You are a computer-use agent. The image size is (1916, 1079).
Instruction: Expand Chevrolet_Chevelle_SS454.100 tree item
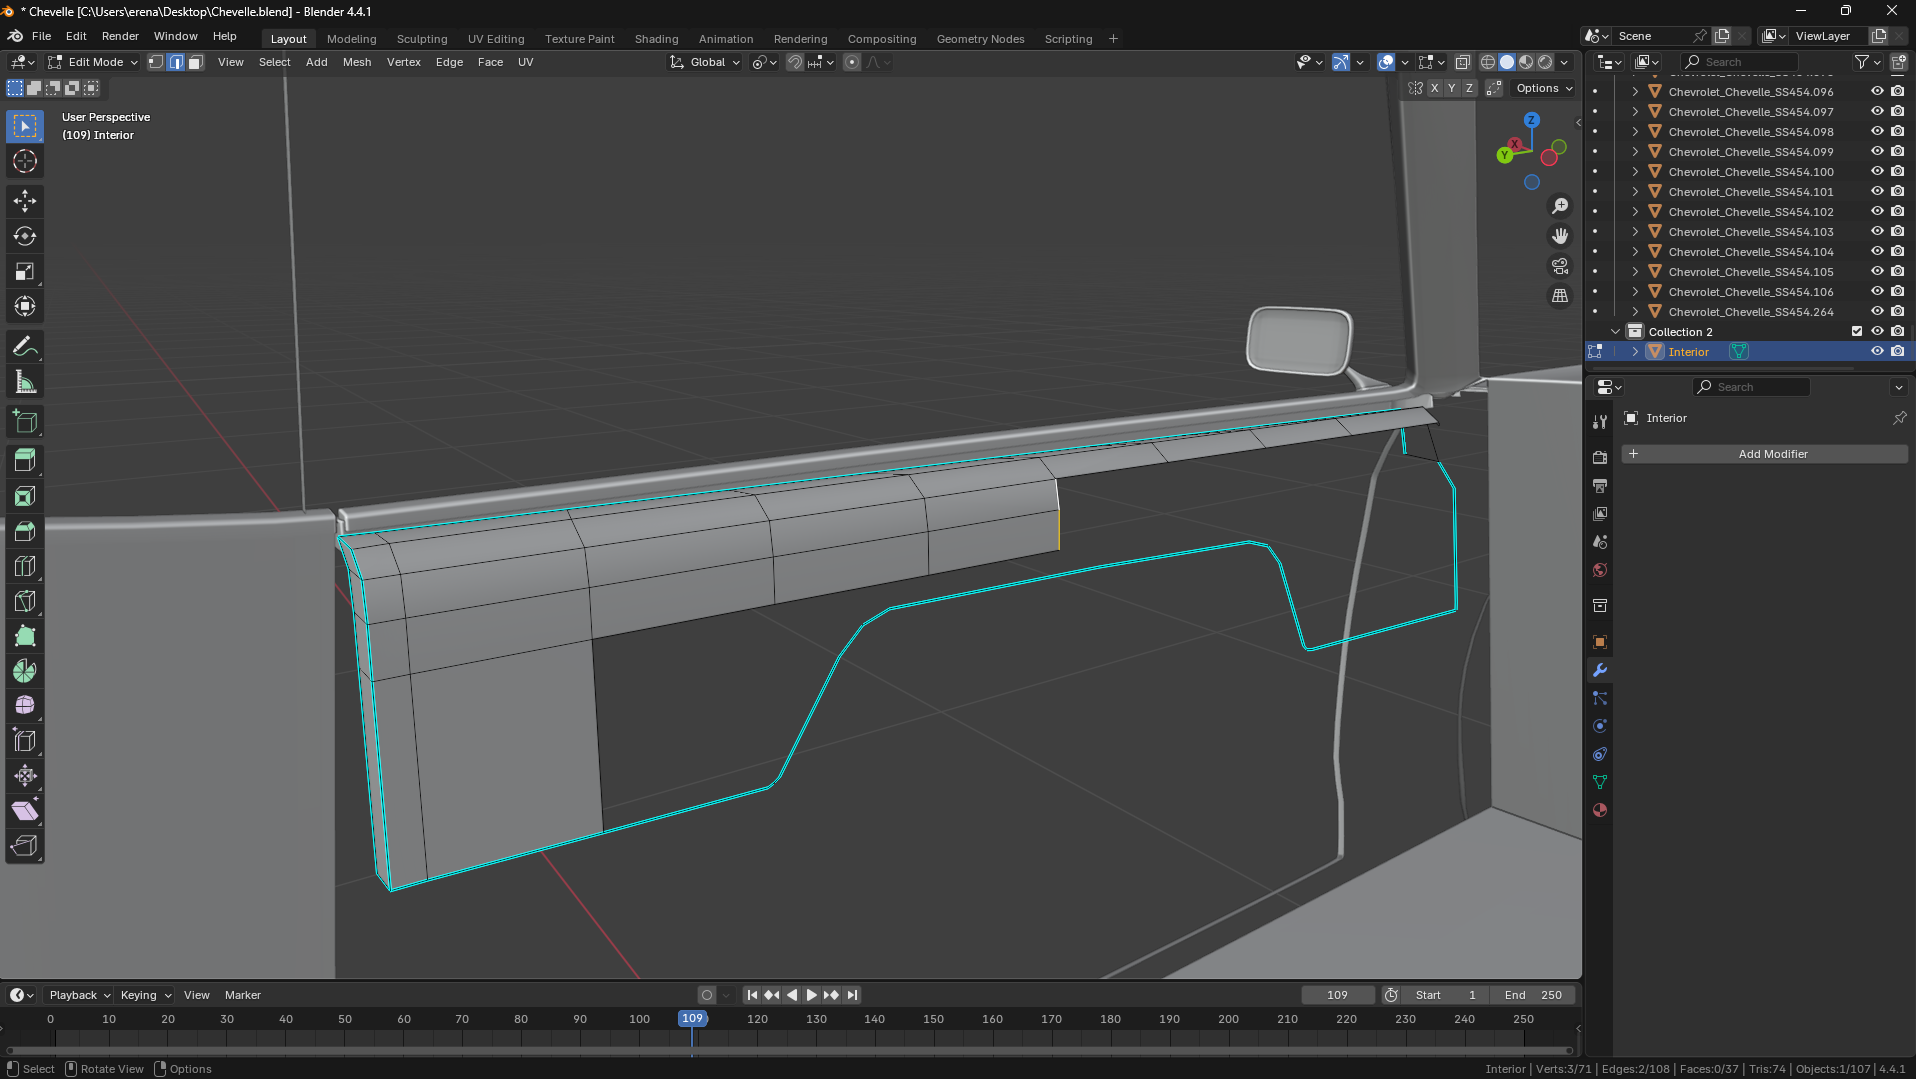[1635, 171]
